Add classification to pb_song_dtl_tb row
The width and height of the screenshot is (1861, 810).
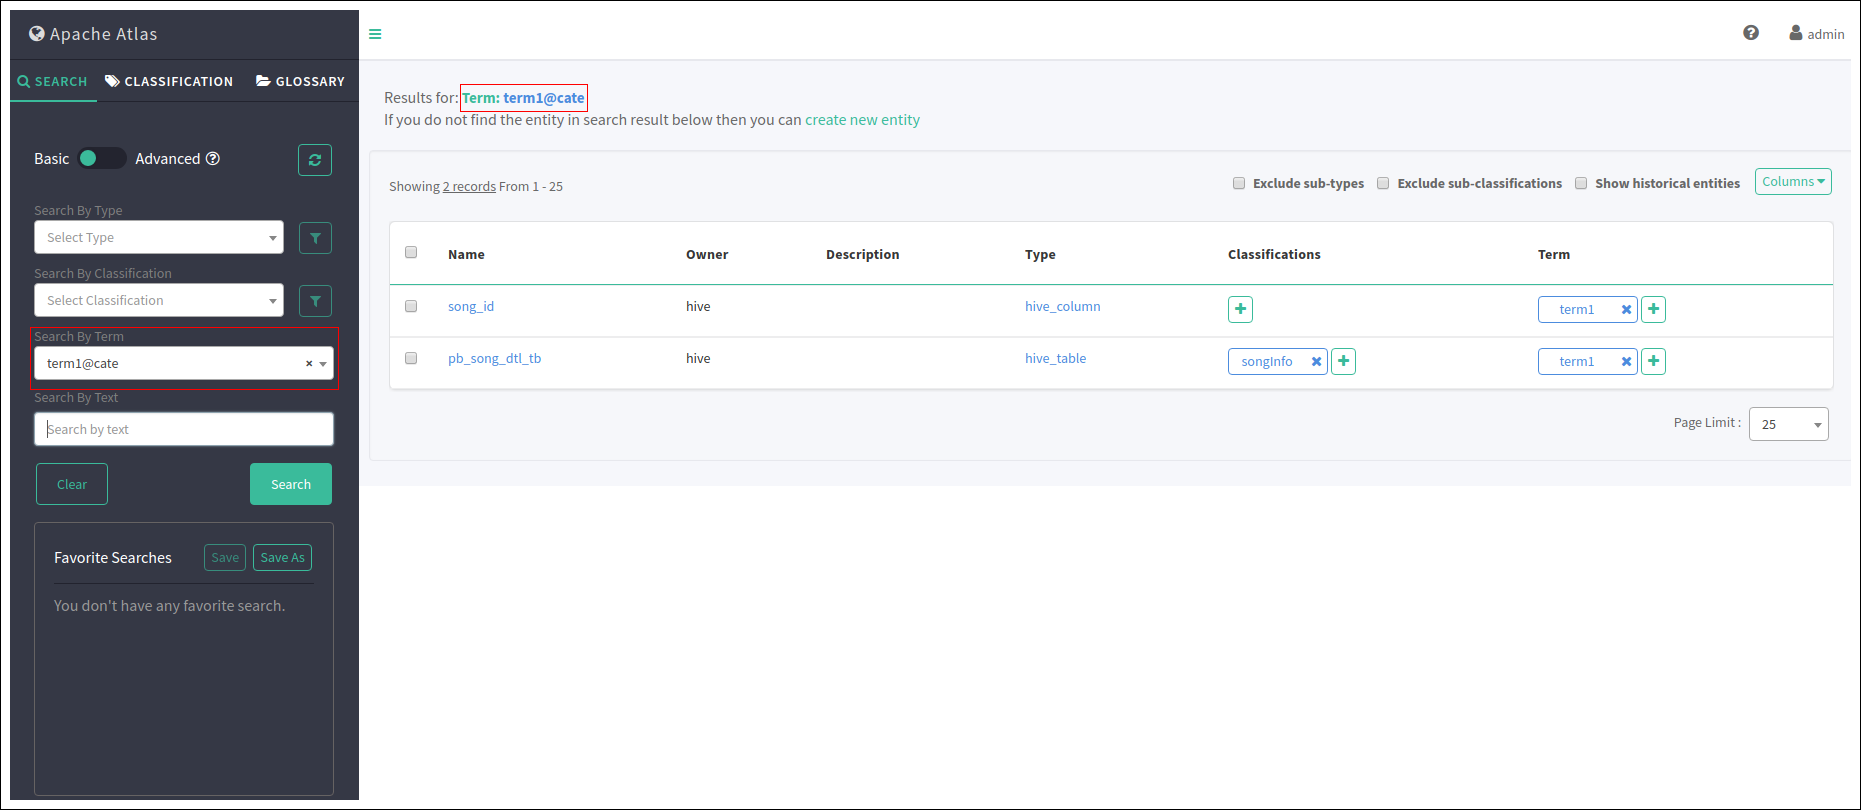point(1344,361)
